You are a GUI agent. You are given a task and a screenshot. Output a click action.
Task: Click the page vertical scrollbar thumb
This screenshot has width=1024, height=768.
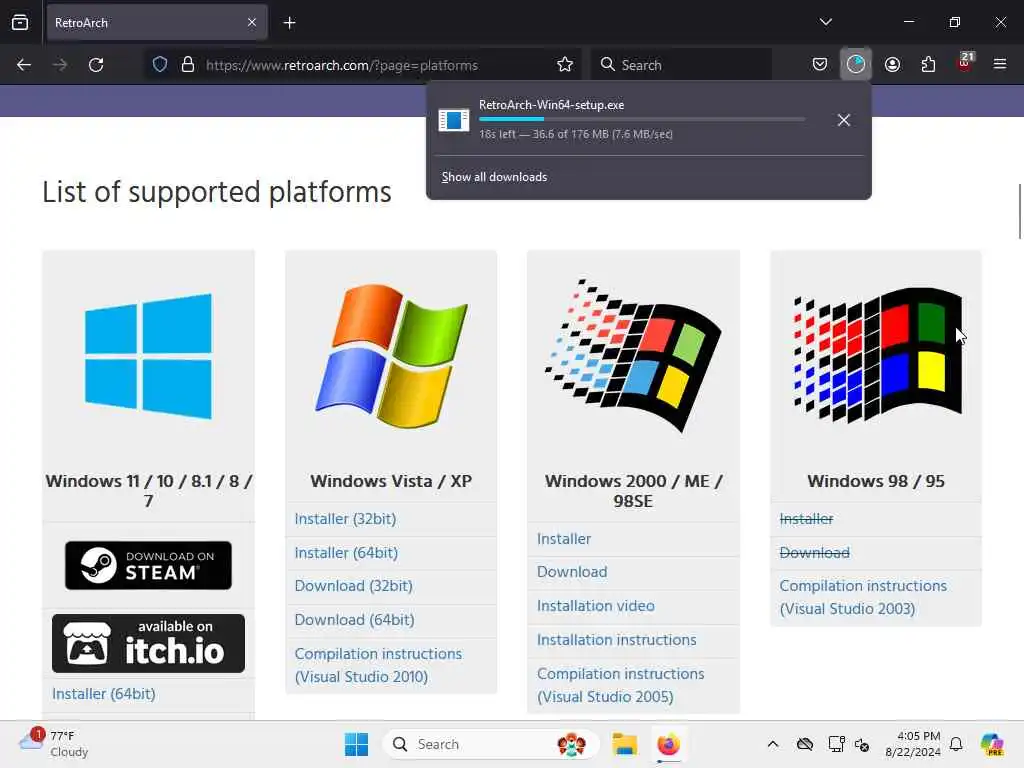coord(1020,212)
